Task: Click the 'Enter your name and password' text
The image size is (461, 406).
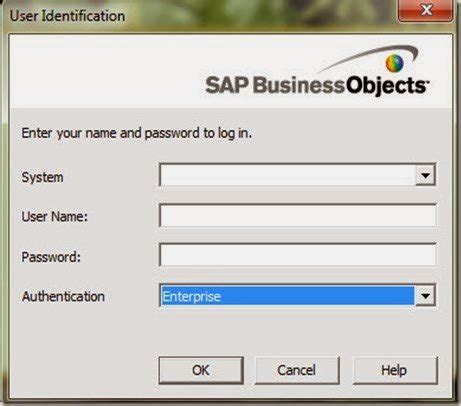Action: 137,133
